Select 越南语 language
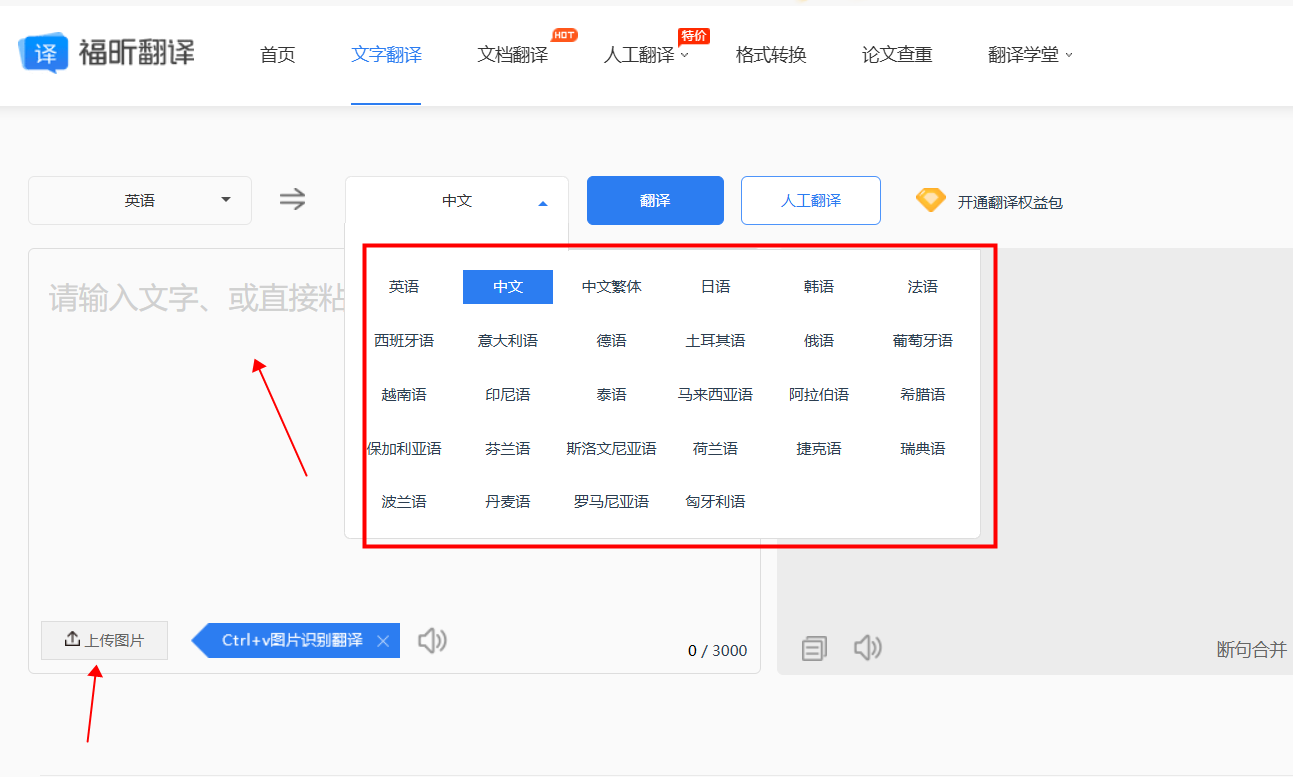1293x777 pixels. (404, 395)
